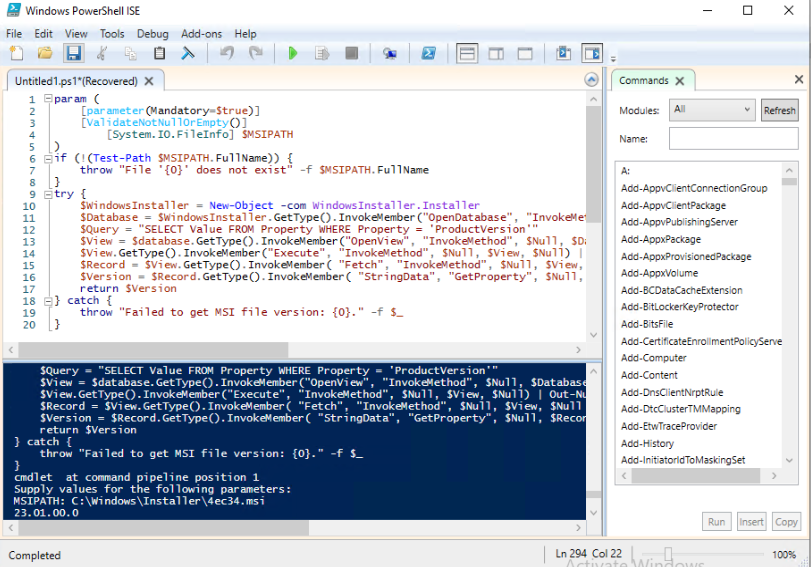Open the Tools menu
Screen dimensions: 812x568
(112, 34)
